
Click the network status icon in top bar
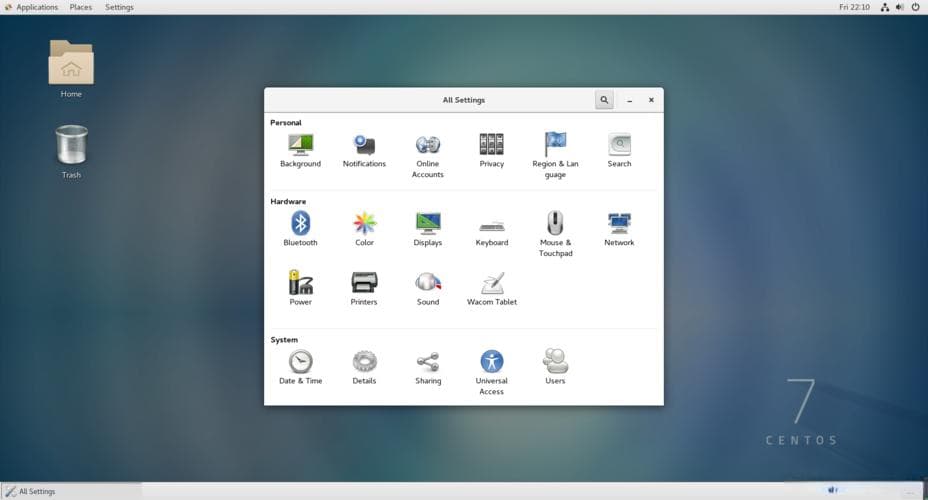tap(885, 7)
